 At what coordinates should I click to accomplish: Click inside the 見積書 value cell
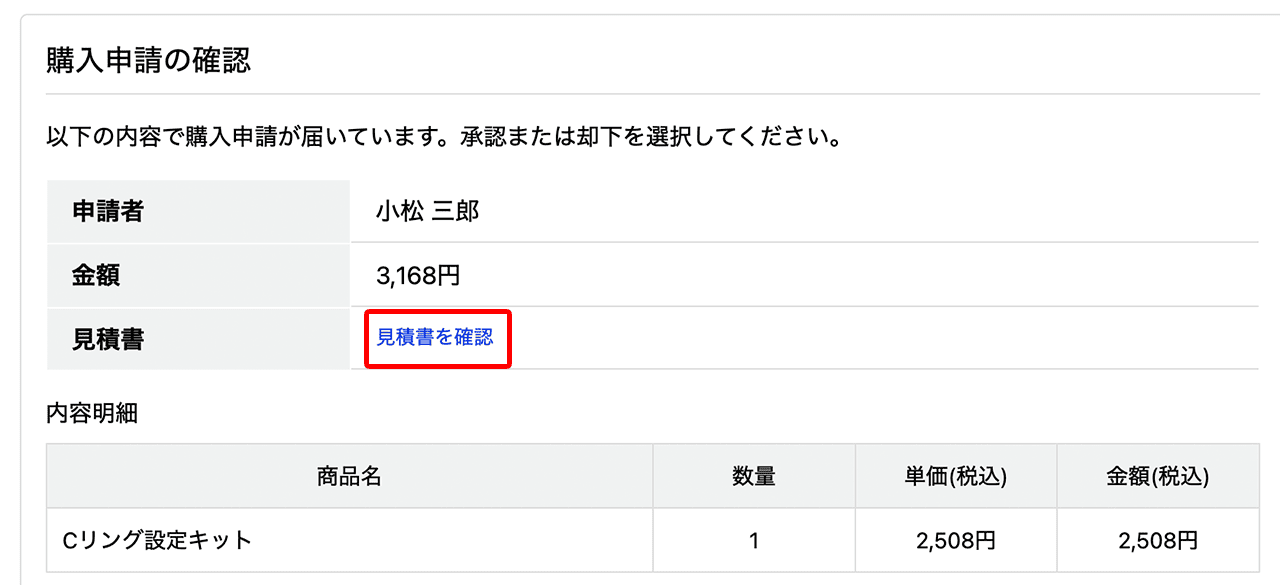600,339
